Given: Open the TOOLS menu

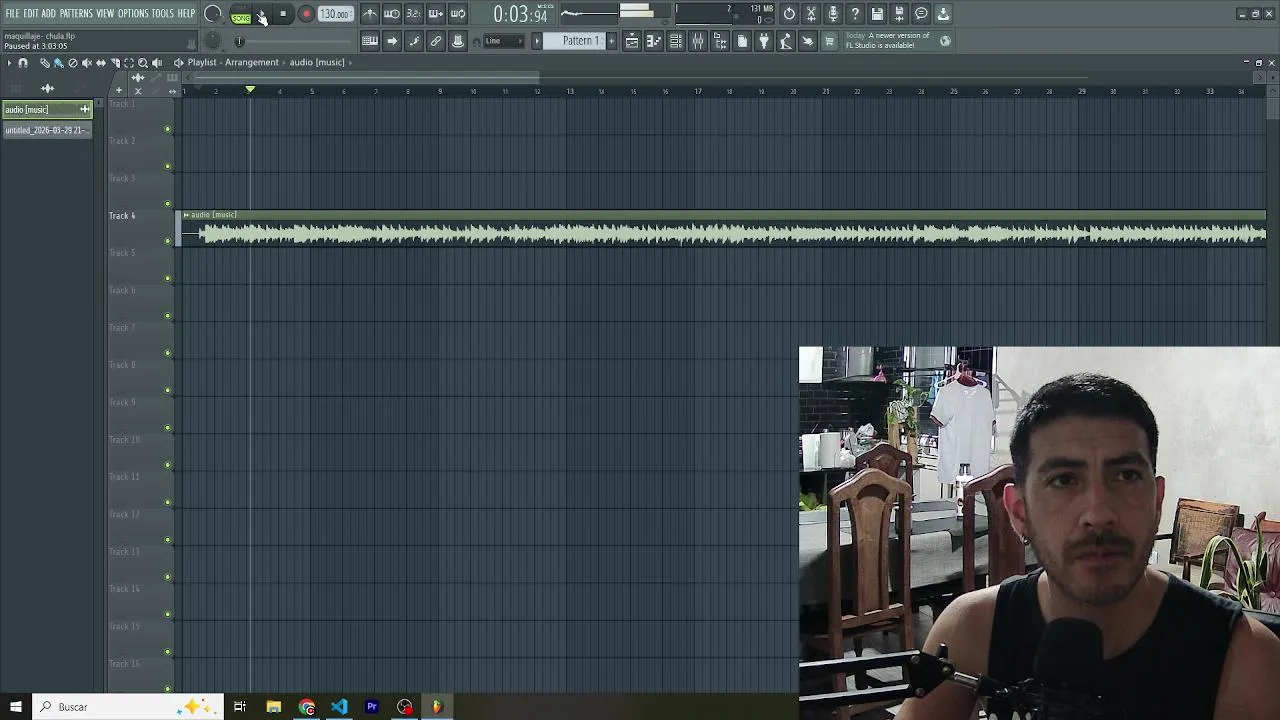Looking at the screenshot, I should click(162, 14).
